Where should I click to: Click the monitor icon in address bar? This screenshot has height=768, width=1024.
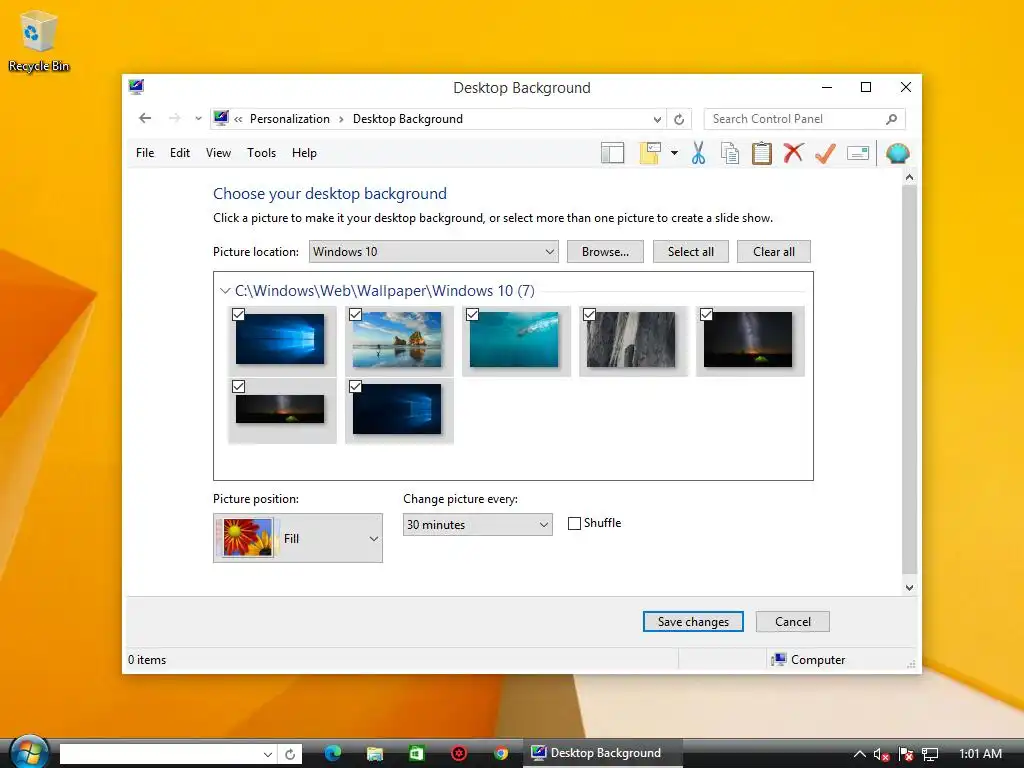click(x=221, y=118)
